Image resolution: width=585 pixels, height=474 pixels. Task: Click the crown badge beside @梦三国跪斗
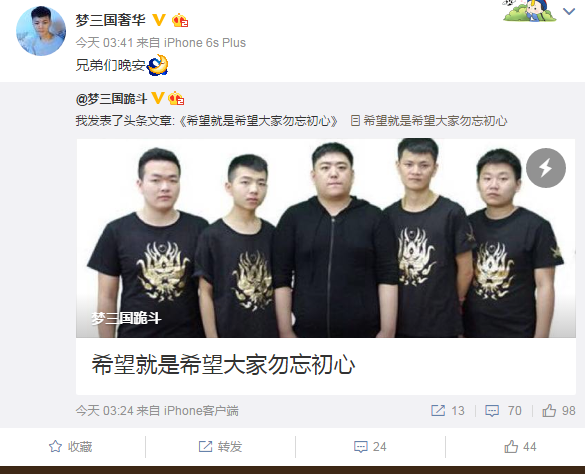176,99
